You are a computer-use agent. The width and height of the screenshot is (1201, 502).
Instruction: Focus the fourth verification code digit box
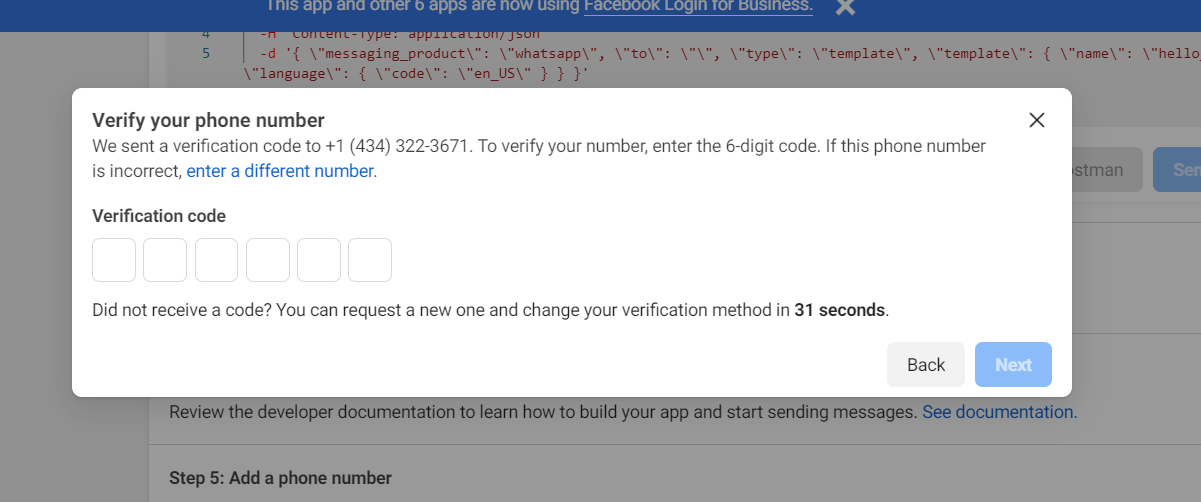(268, 260)
